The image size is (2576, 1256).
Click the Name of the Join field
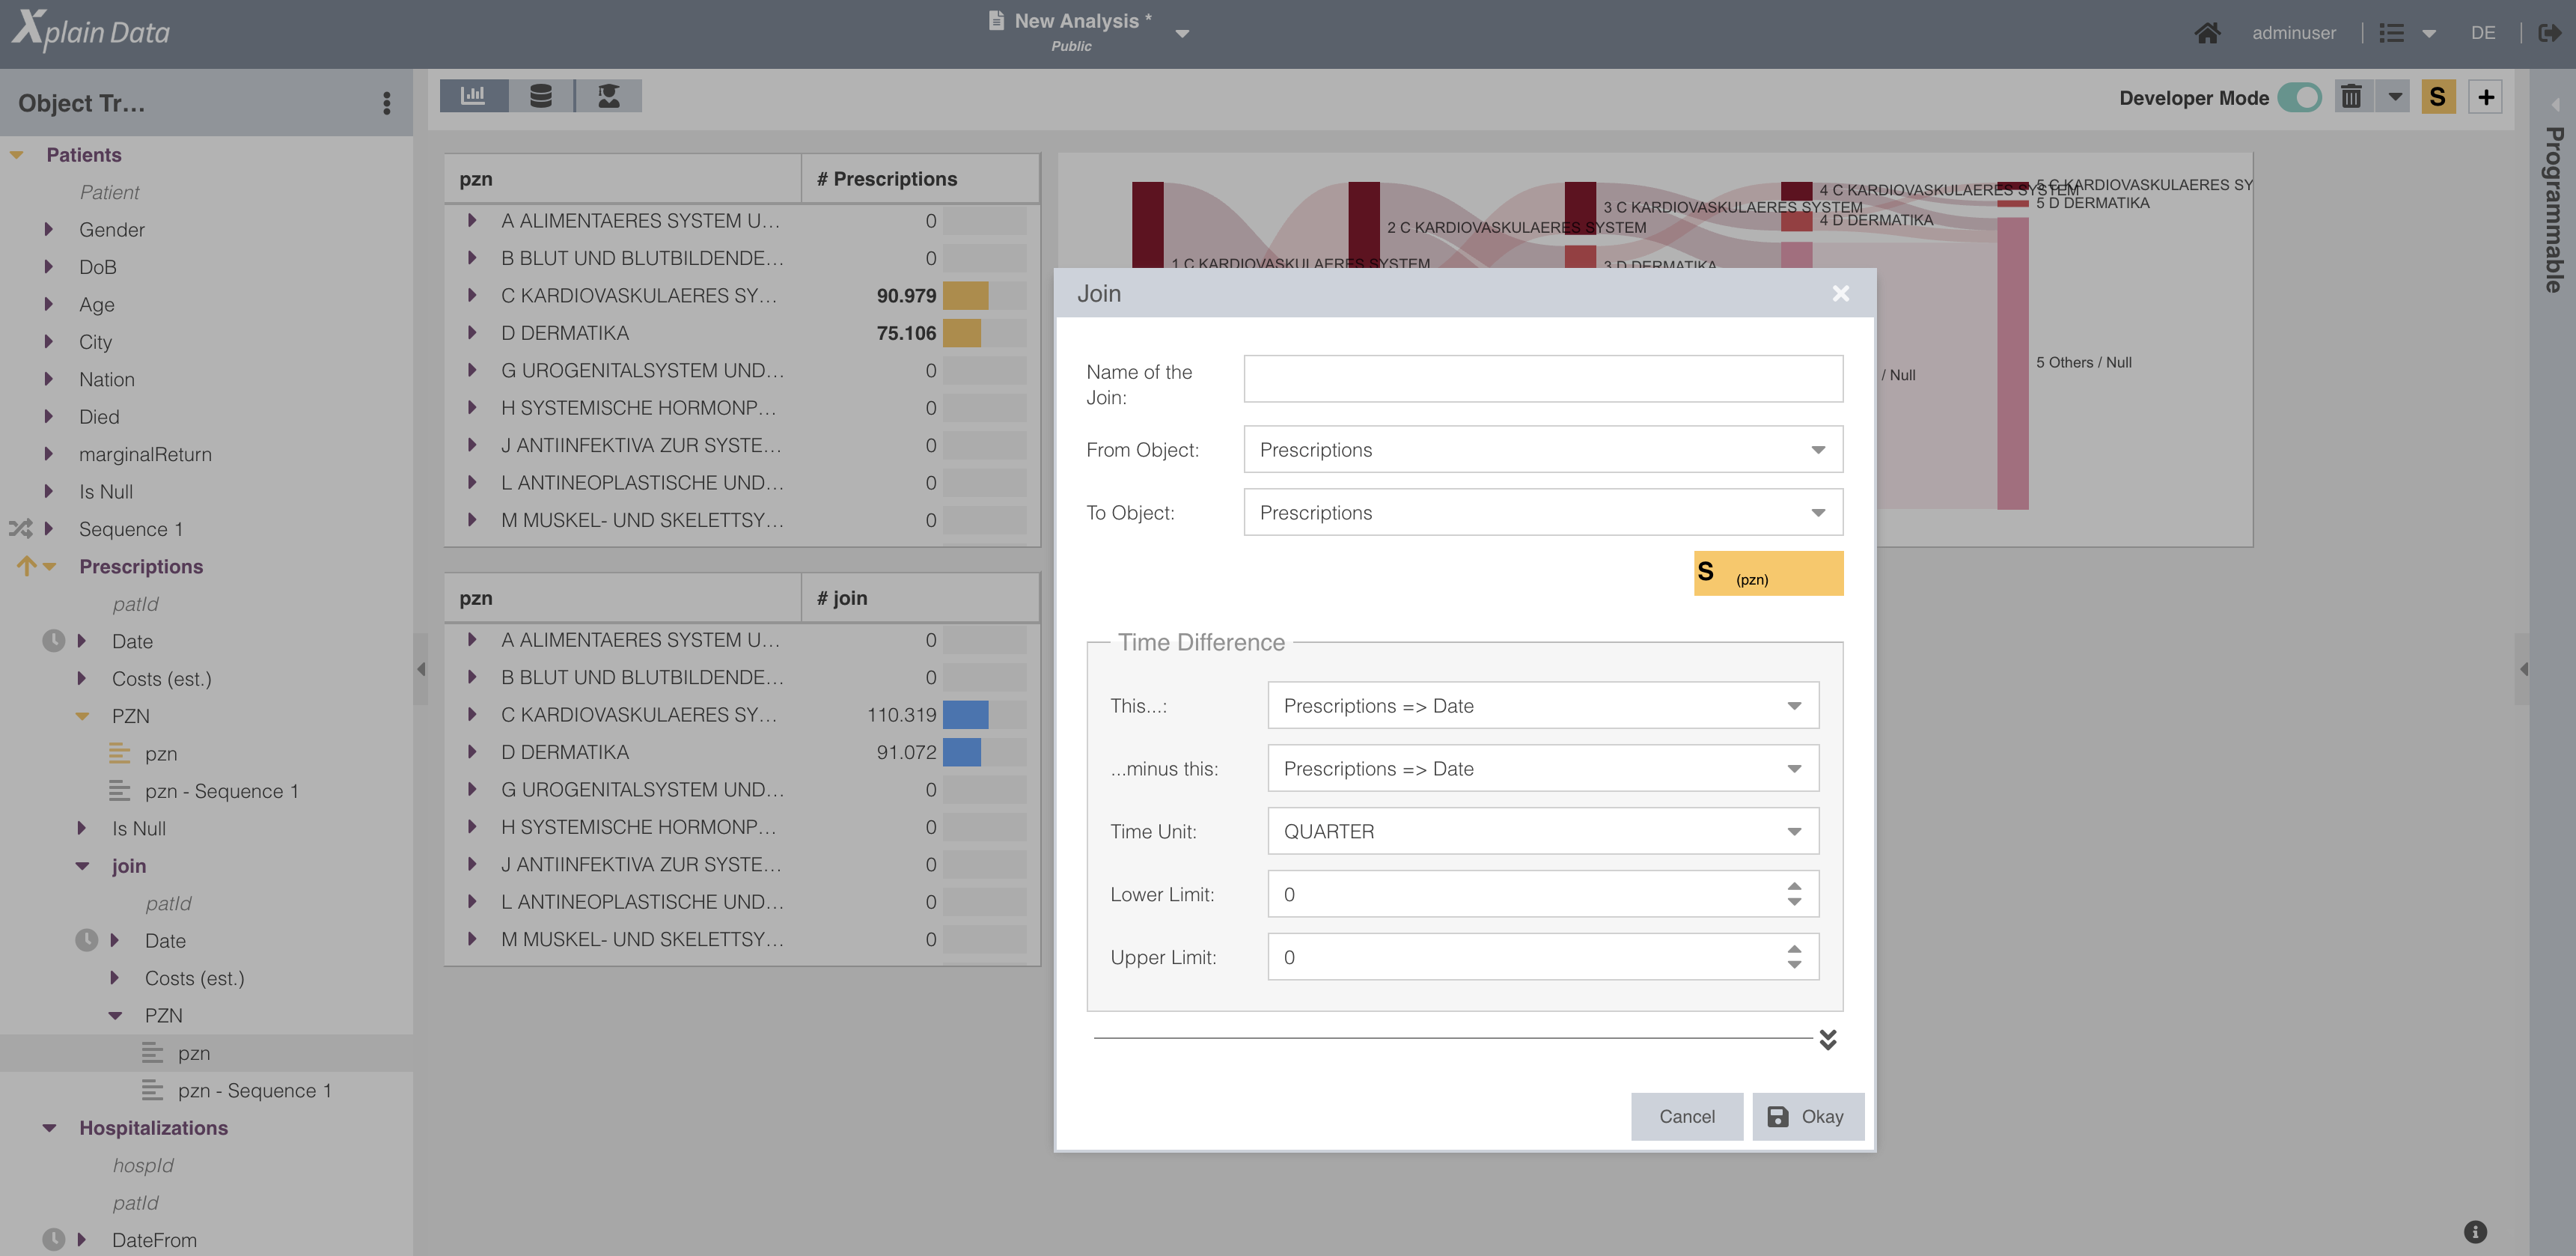pyautogui.click(x=1543, y=379)
